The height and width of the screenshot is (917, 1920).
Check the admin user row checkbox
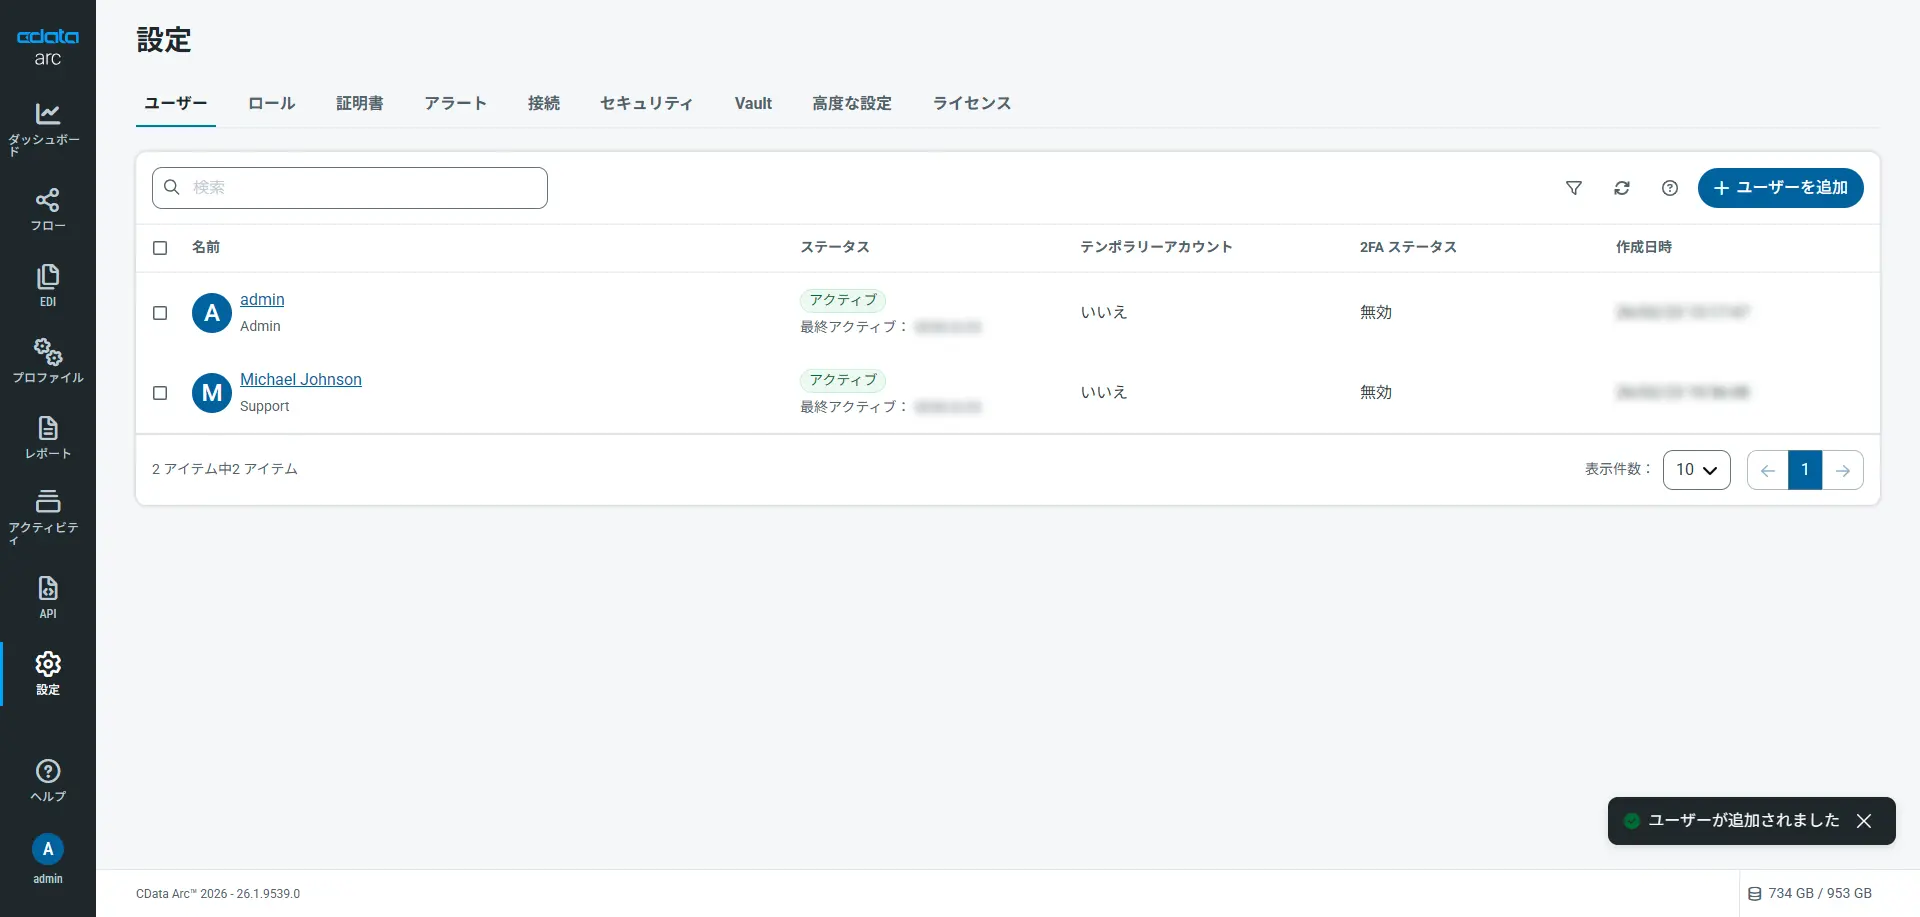click(160, 313)
